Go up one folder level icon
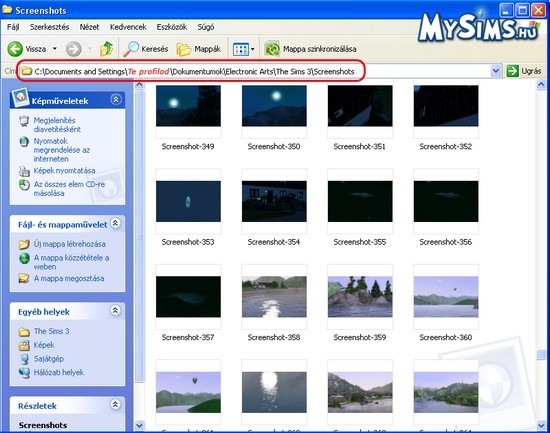The image size is (550, 433). tap(106, 49)
